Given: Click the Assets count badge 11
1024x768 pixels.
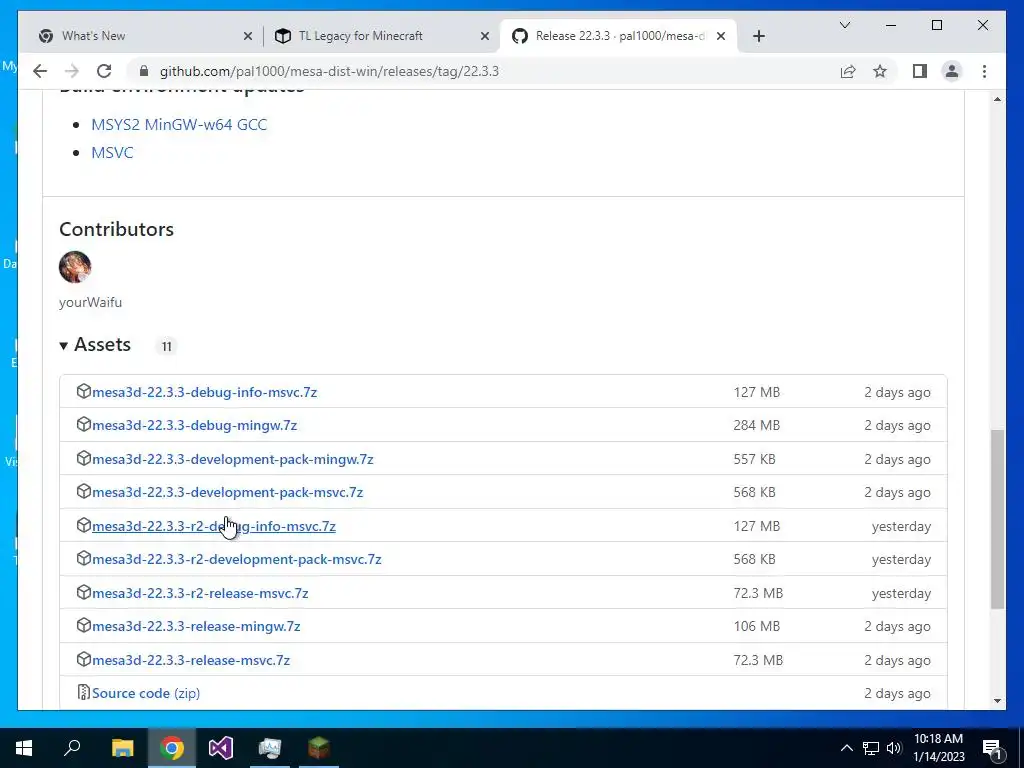Looking at the screenshot, I should [x=167, y=346].
